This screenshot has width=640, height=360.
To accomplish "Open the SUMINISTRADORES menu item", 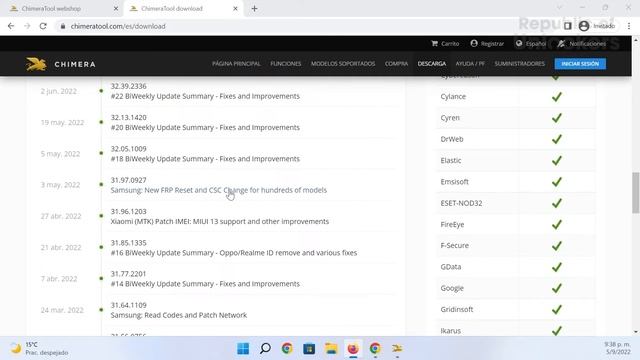I will (x=520, y=64).
